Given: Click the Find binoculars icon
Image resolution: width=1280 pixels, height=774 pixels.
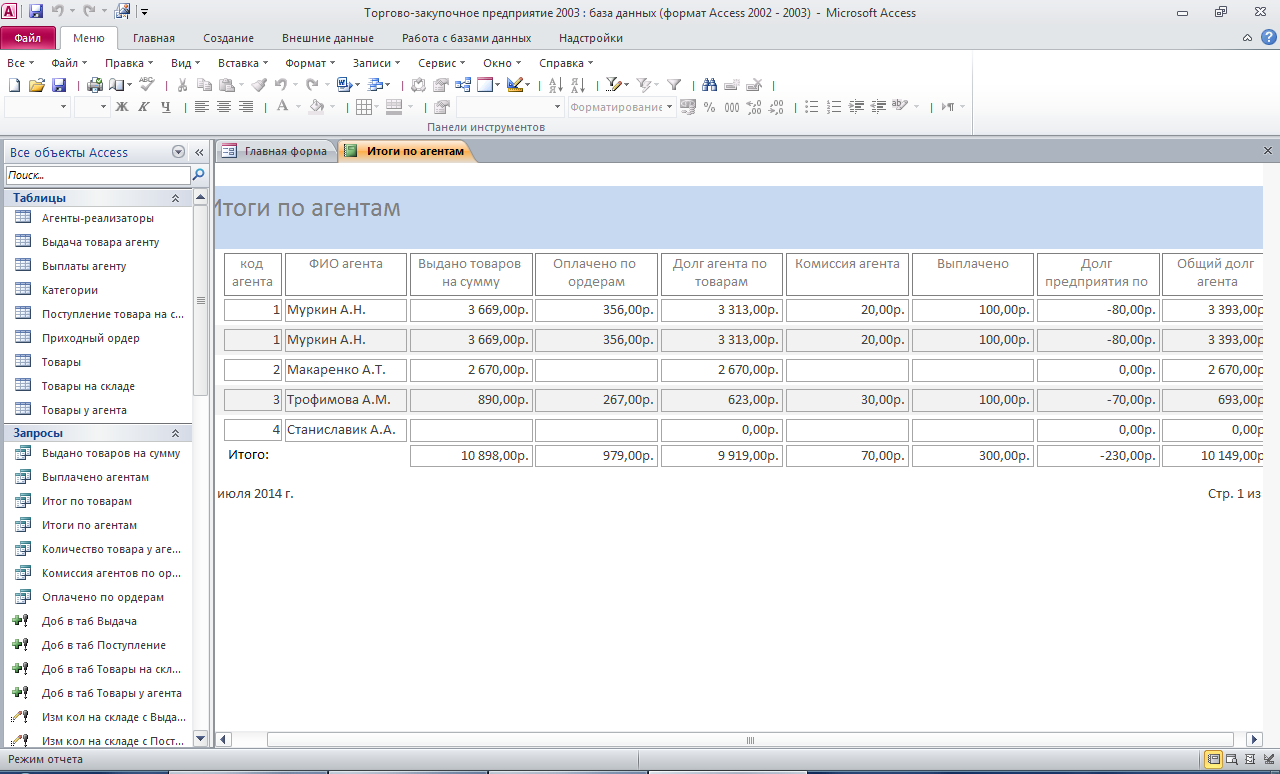Looking at the screenshot, I should [x=710, y=85].
